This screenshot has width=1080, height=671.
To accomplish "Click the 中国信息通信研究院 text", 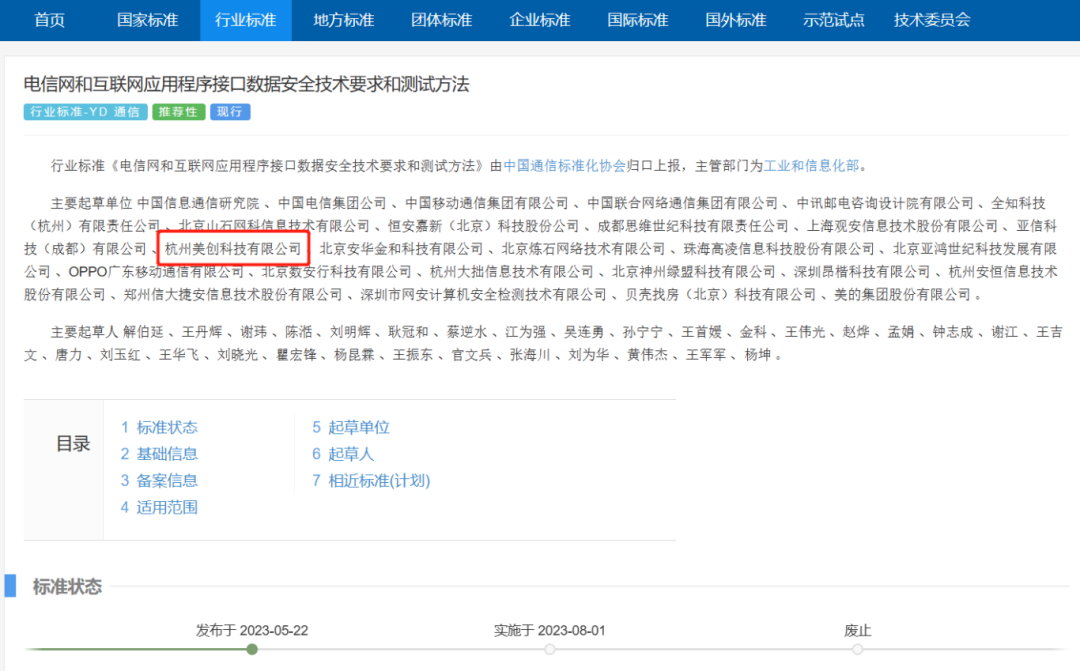I will pos(198,203).
